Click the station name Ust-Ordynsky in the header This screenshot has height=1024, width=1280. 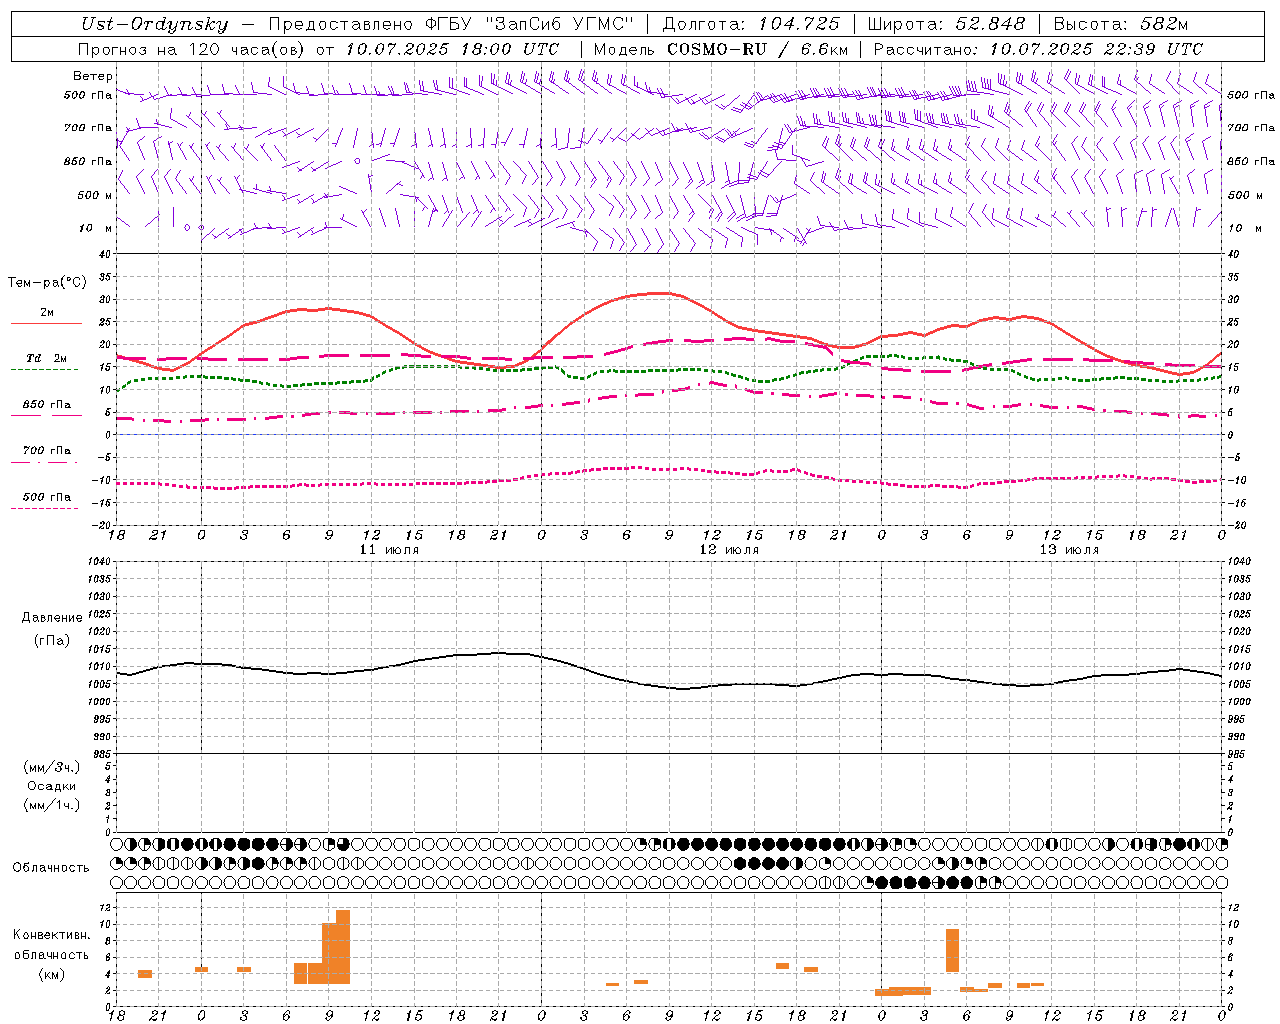coord(154,25)
